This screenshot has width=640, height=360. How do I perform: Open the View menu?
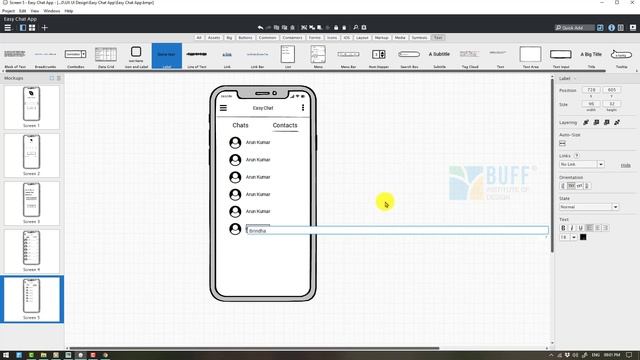(x=35, y=11)
